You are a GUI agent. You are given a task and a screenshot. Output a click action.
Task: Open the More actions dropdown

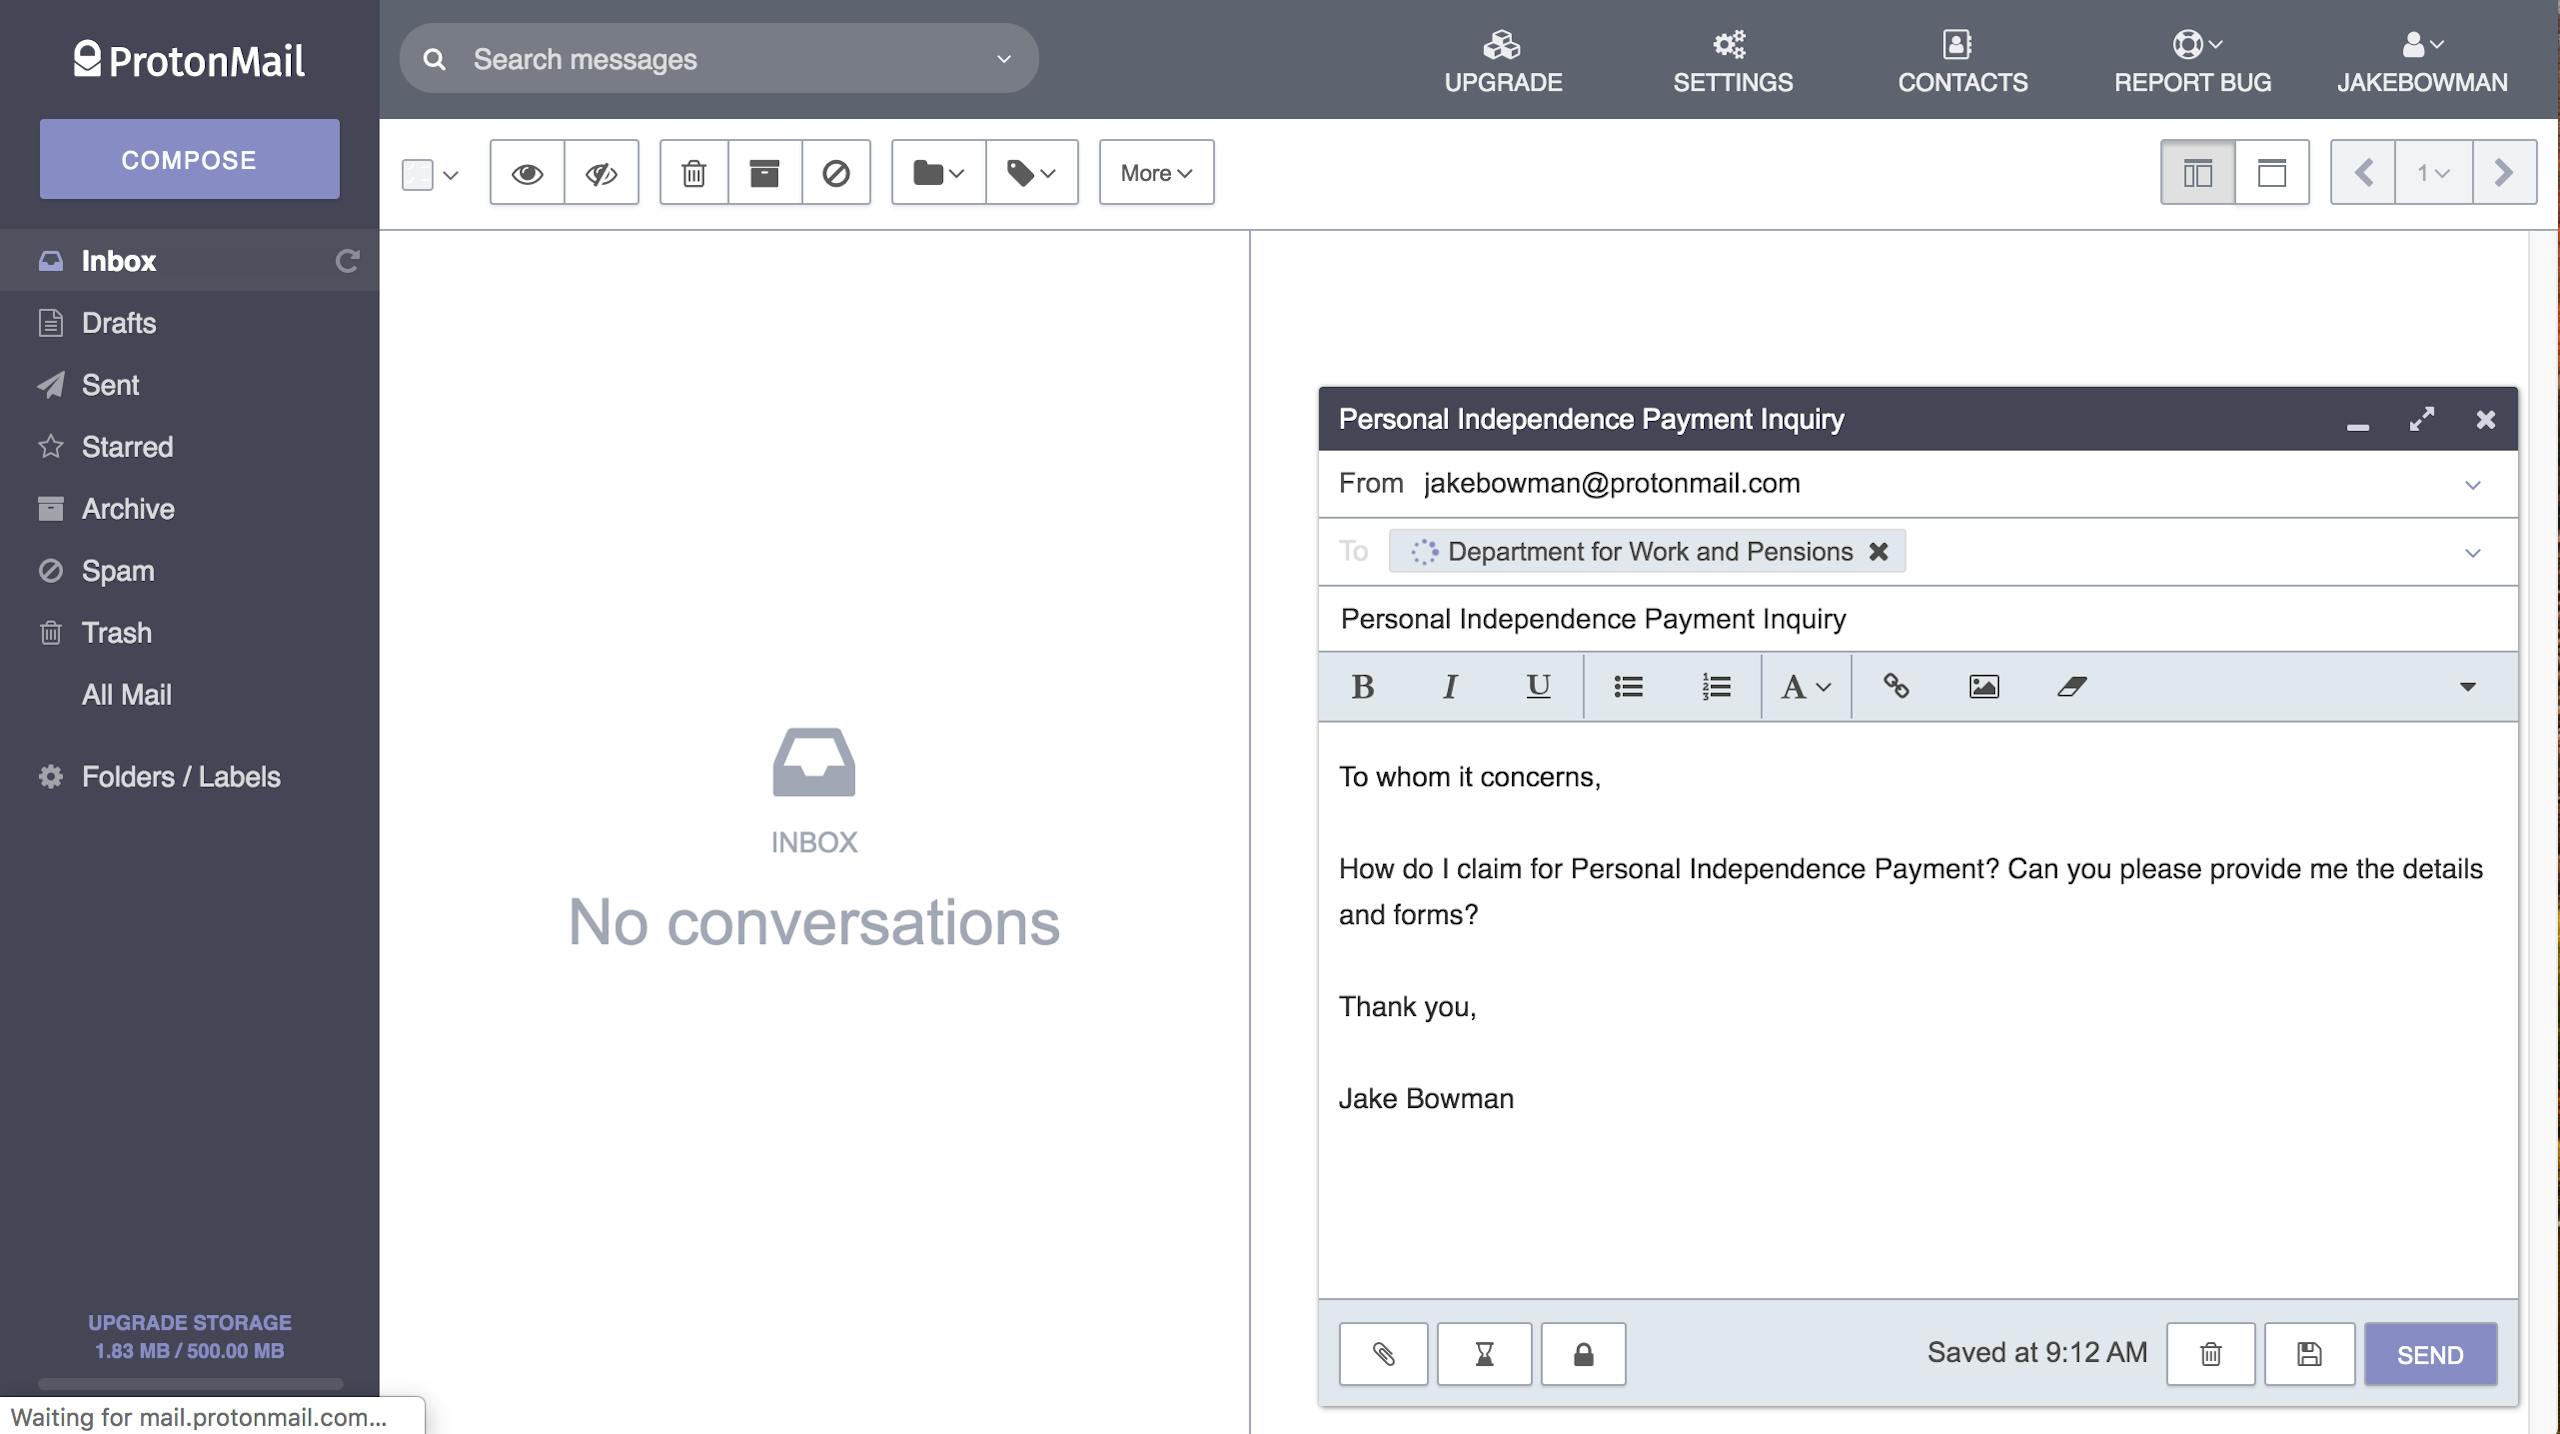pos(1156,173)
